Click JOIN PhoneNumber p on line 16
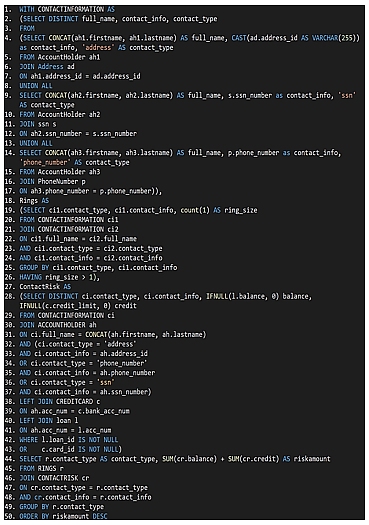Screen dimensions: 369x525 coord(52,181)
